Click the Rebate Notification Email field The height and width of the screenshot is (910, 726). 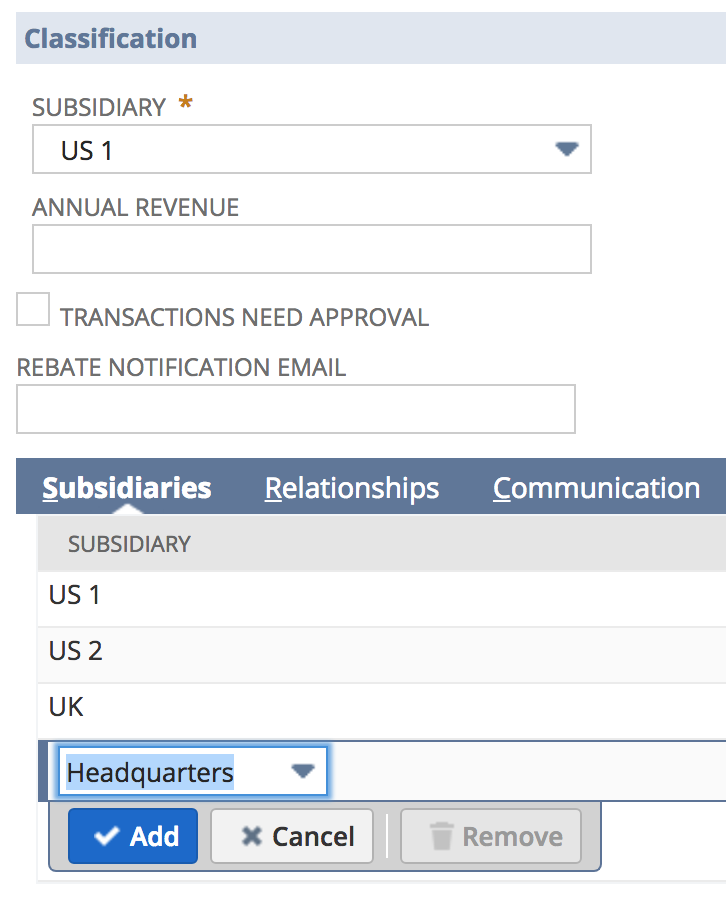click(296, 409)
